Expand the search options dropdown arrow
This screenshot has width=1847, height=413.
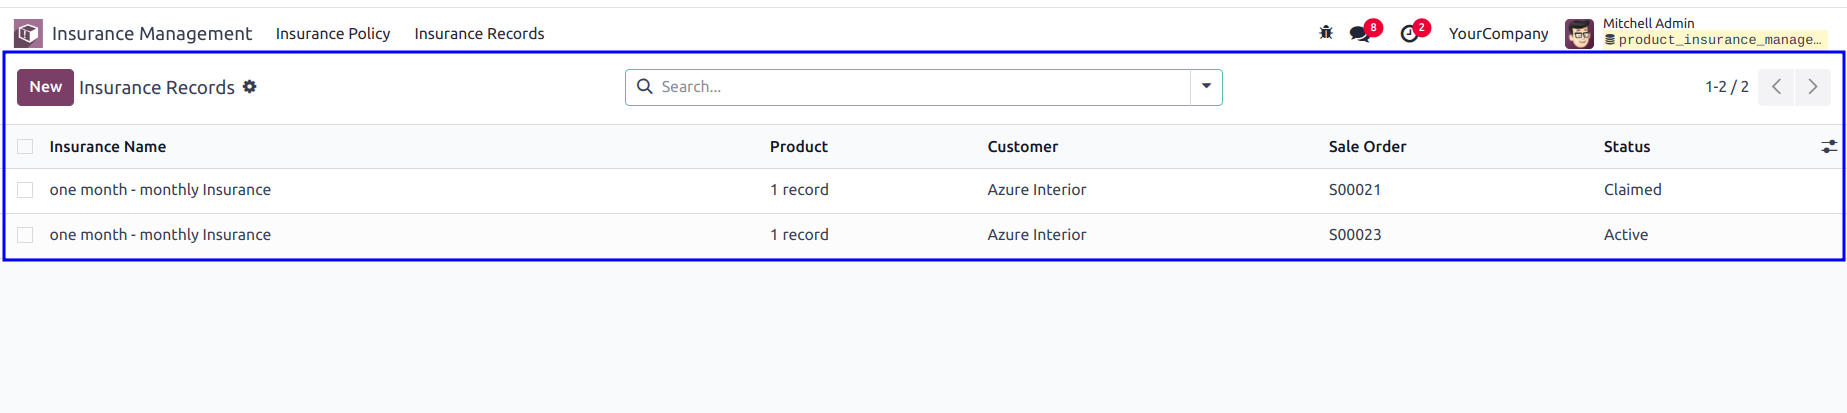click(x=1206, y=87)
